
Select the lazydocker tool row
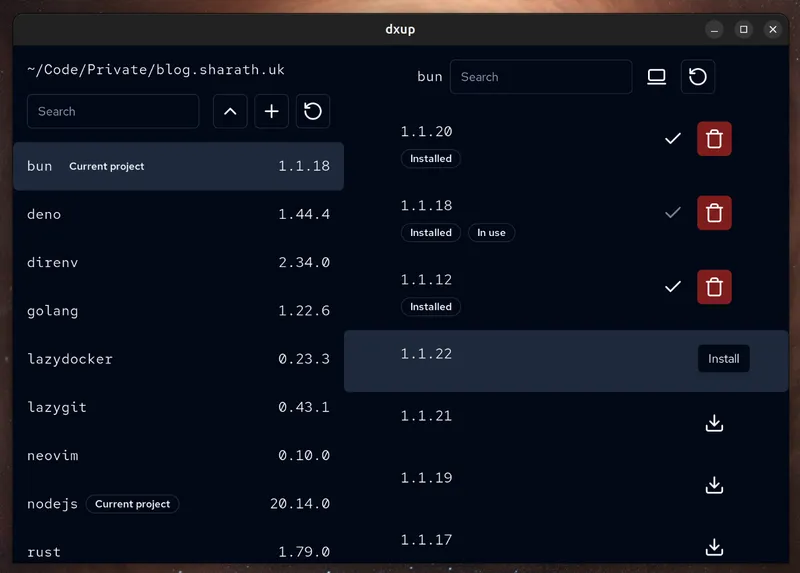tap(179, 359)
